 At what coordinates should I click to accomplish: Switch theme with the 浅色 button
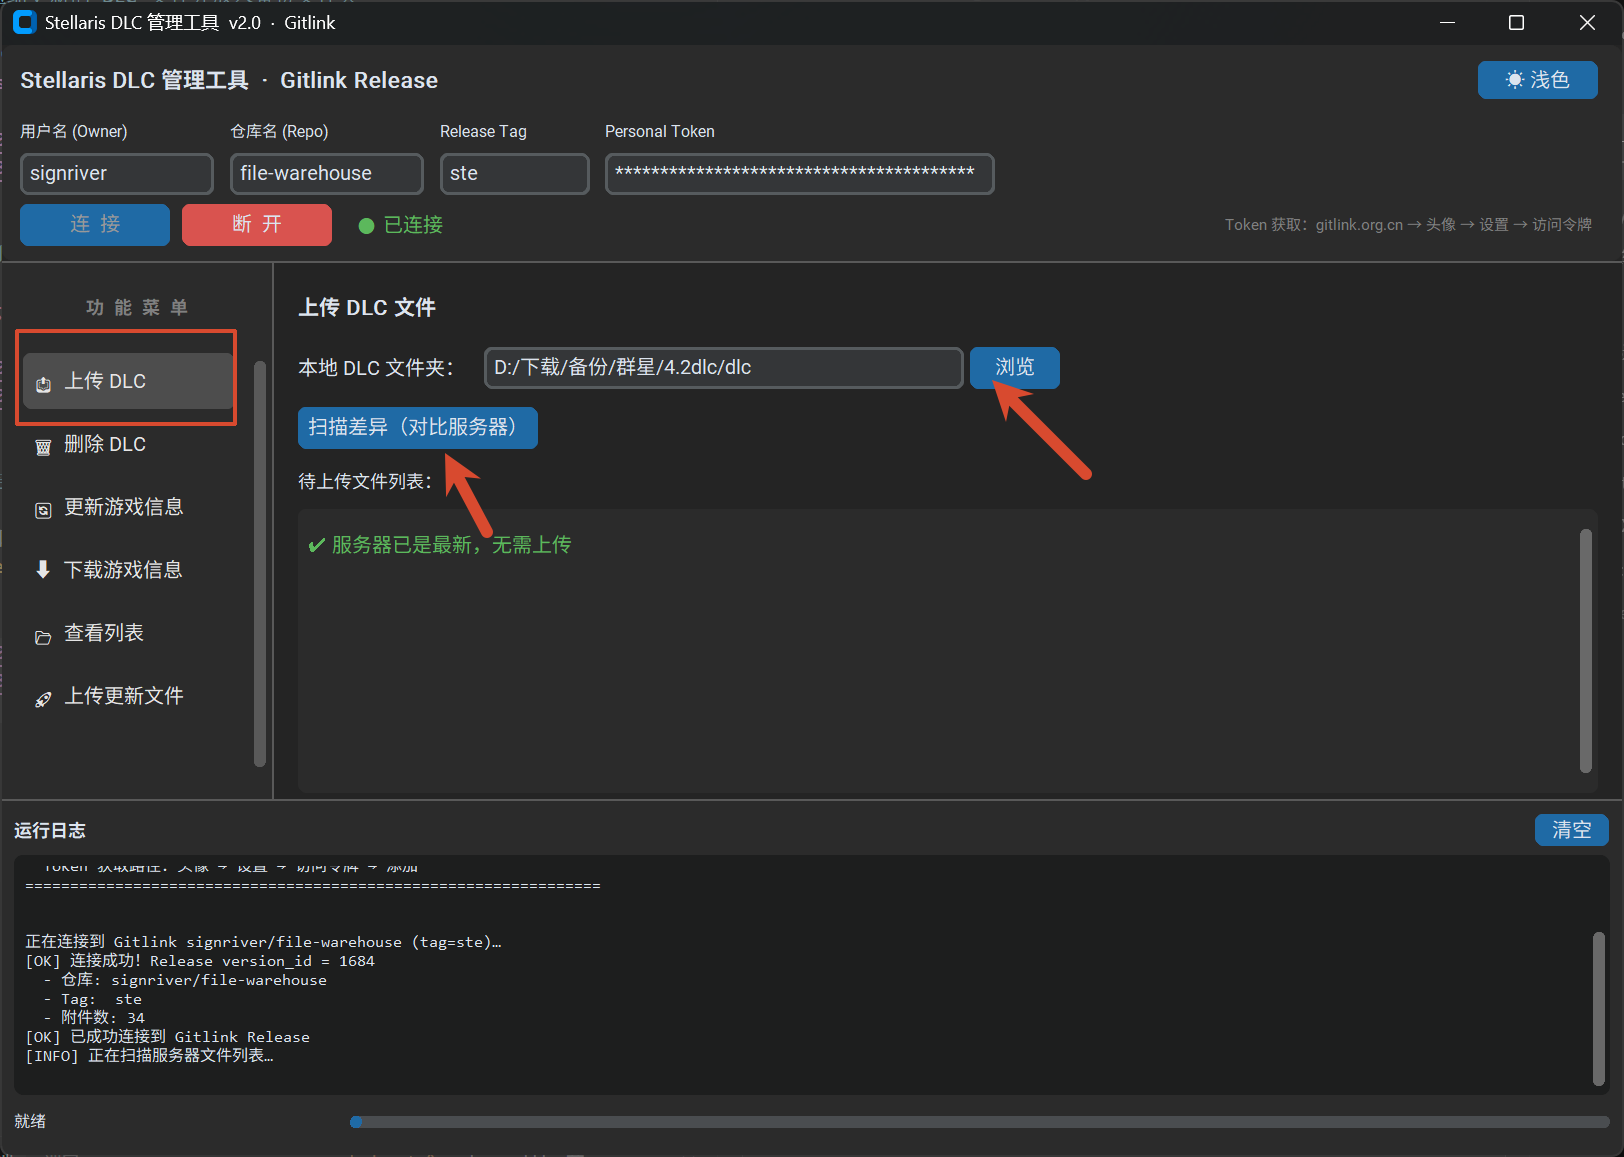click(1538, 80)
